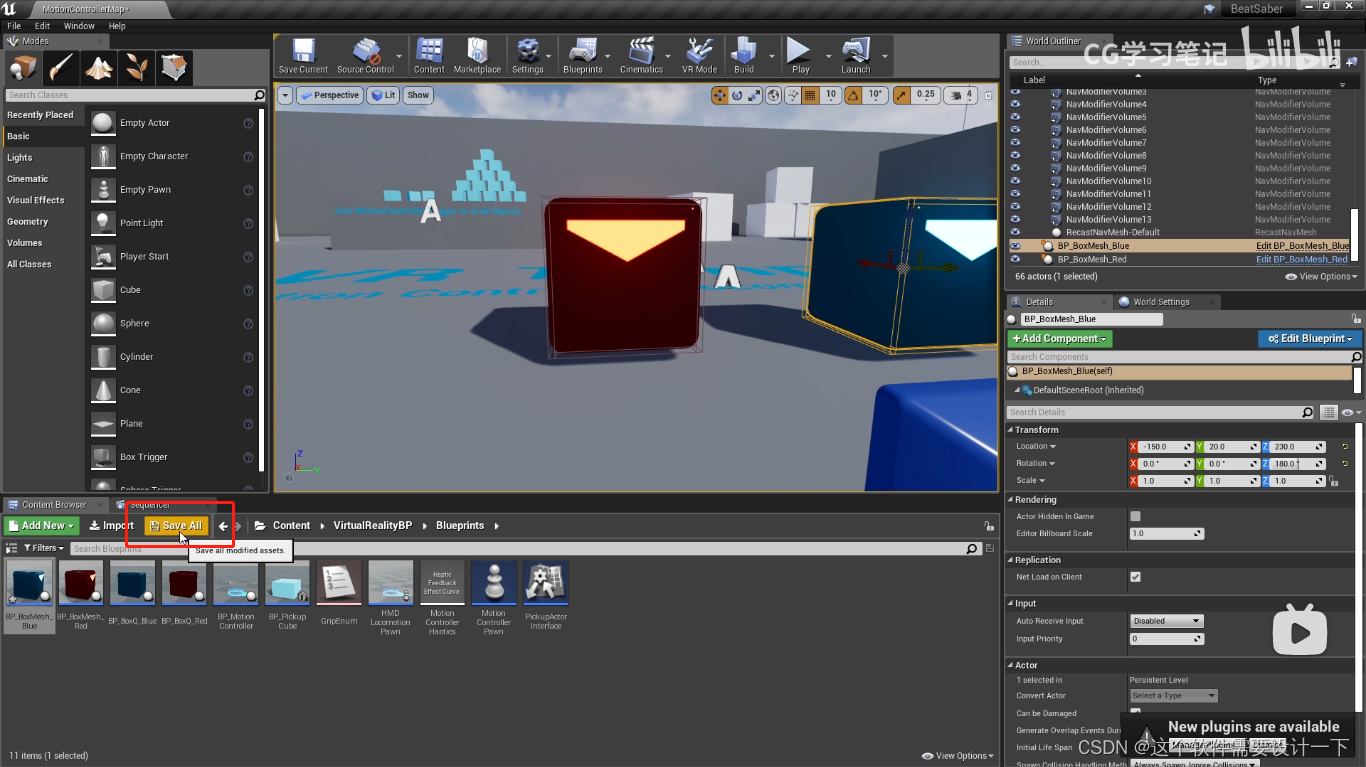1366x767 pixels.
Task: Click the Blueprints folder breadcrumb
Action: point(460,525)
